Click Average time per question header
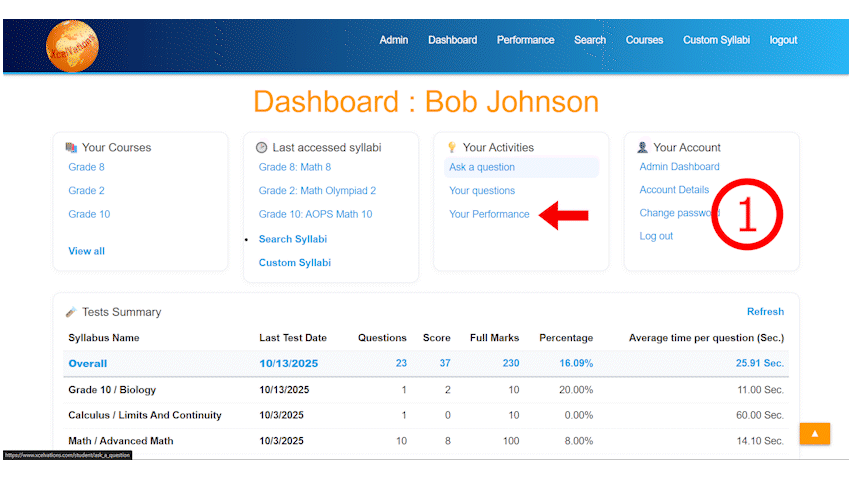 [706, 338]
